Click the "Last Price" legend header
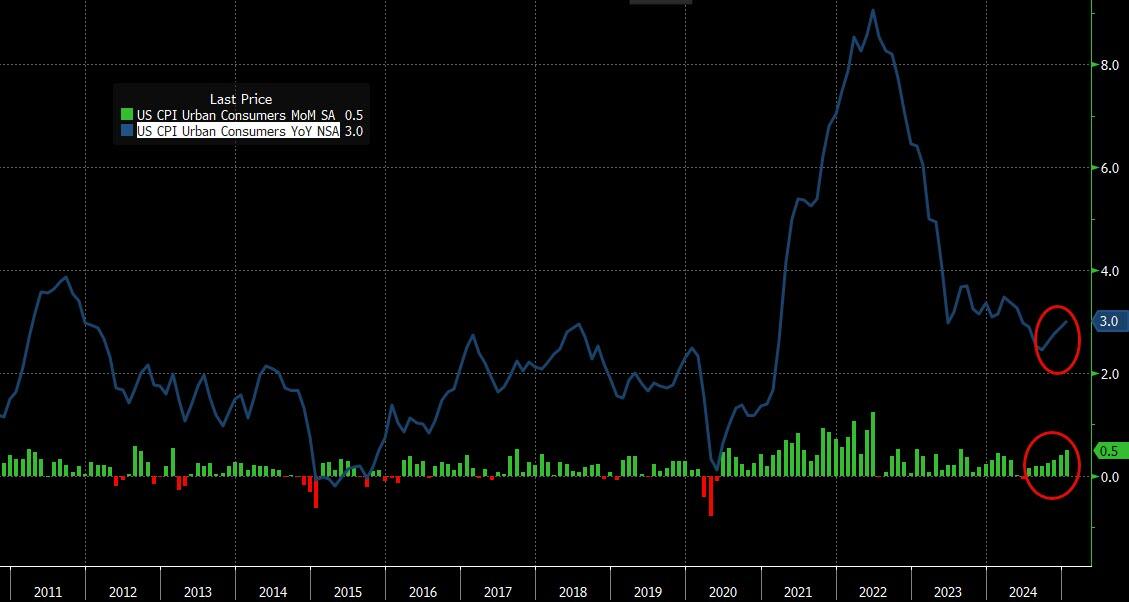 240,99
